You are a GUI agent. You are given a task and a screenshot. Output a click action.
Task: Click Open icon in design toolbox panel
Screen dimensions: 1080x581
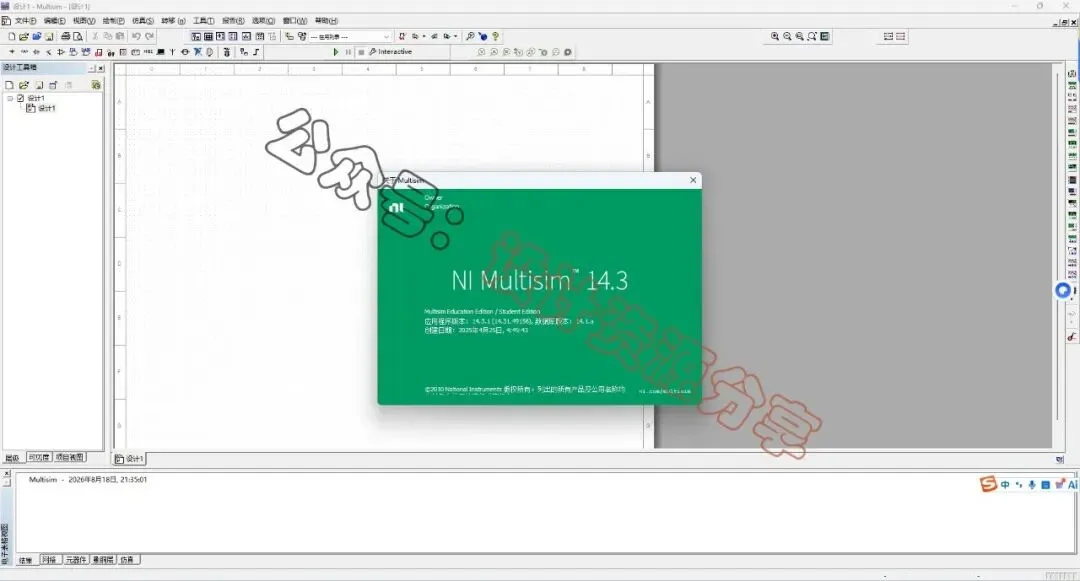coord(23,85)
